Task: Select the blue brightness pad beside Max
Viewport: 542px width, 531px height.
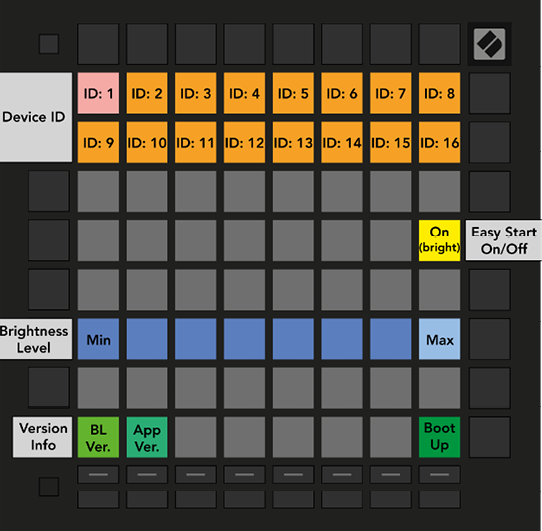Action: point(391,339)
